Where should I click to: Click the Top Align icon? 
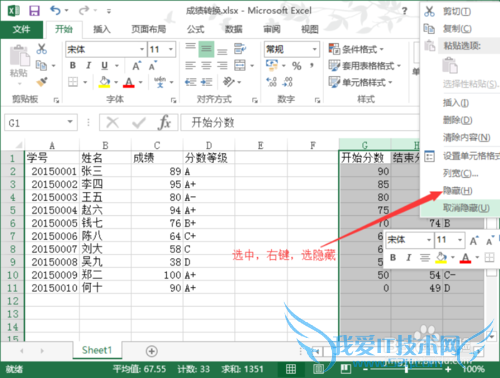point(190,47)
